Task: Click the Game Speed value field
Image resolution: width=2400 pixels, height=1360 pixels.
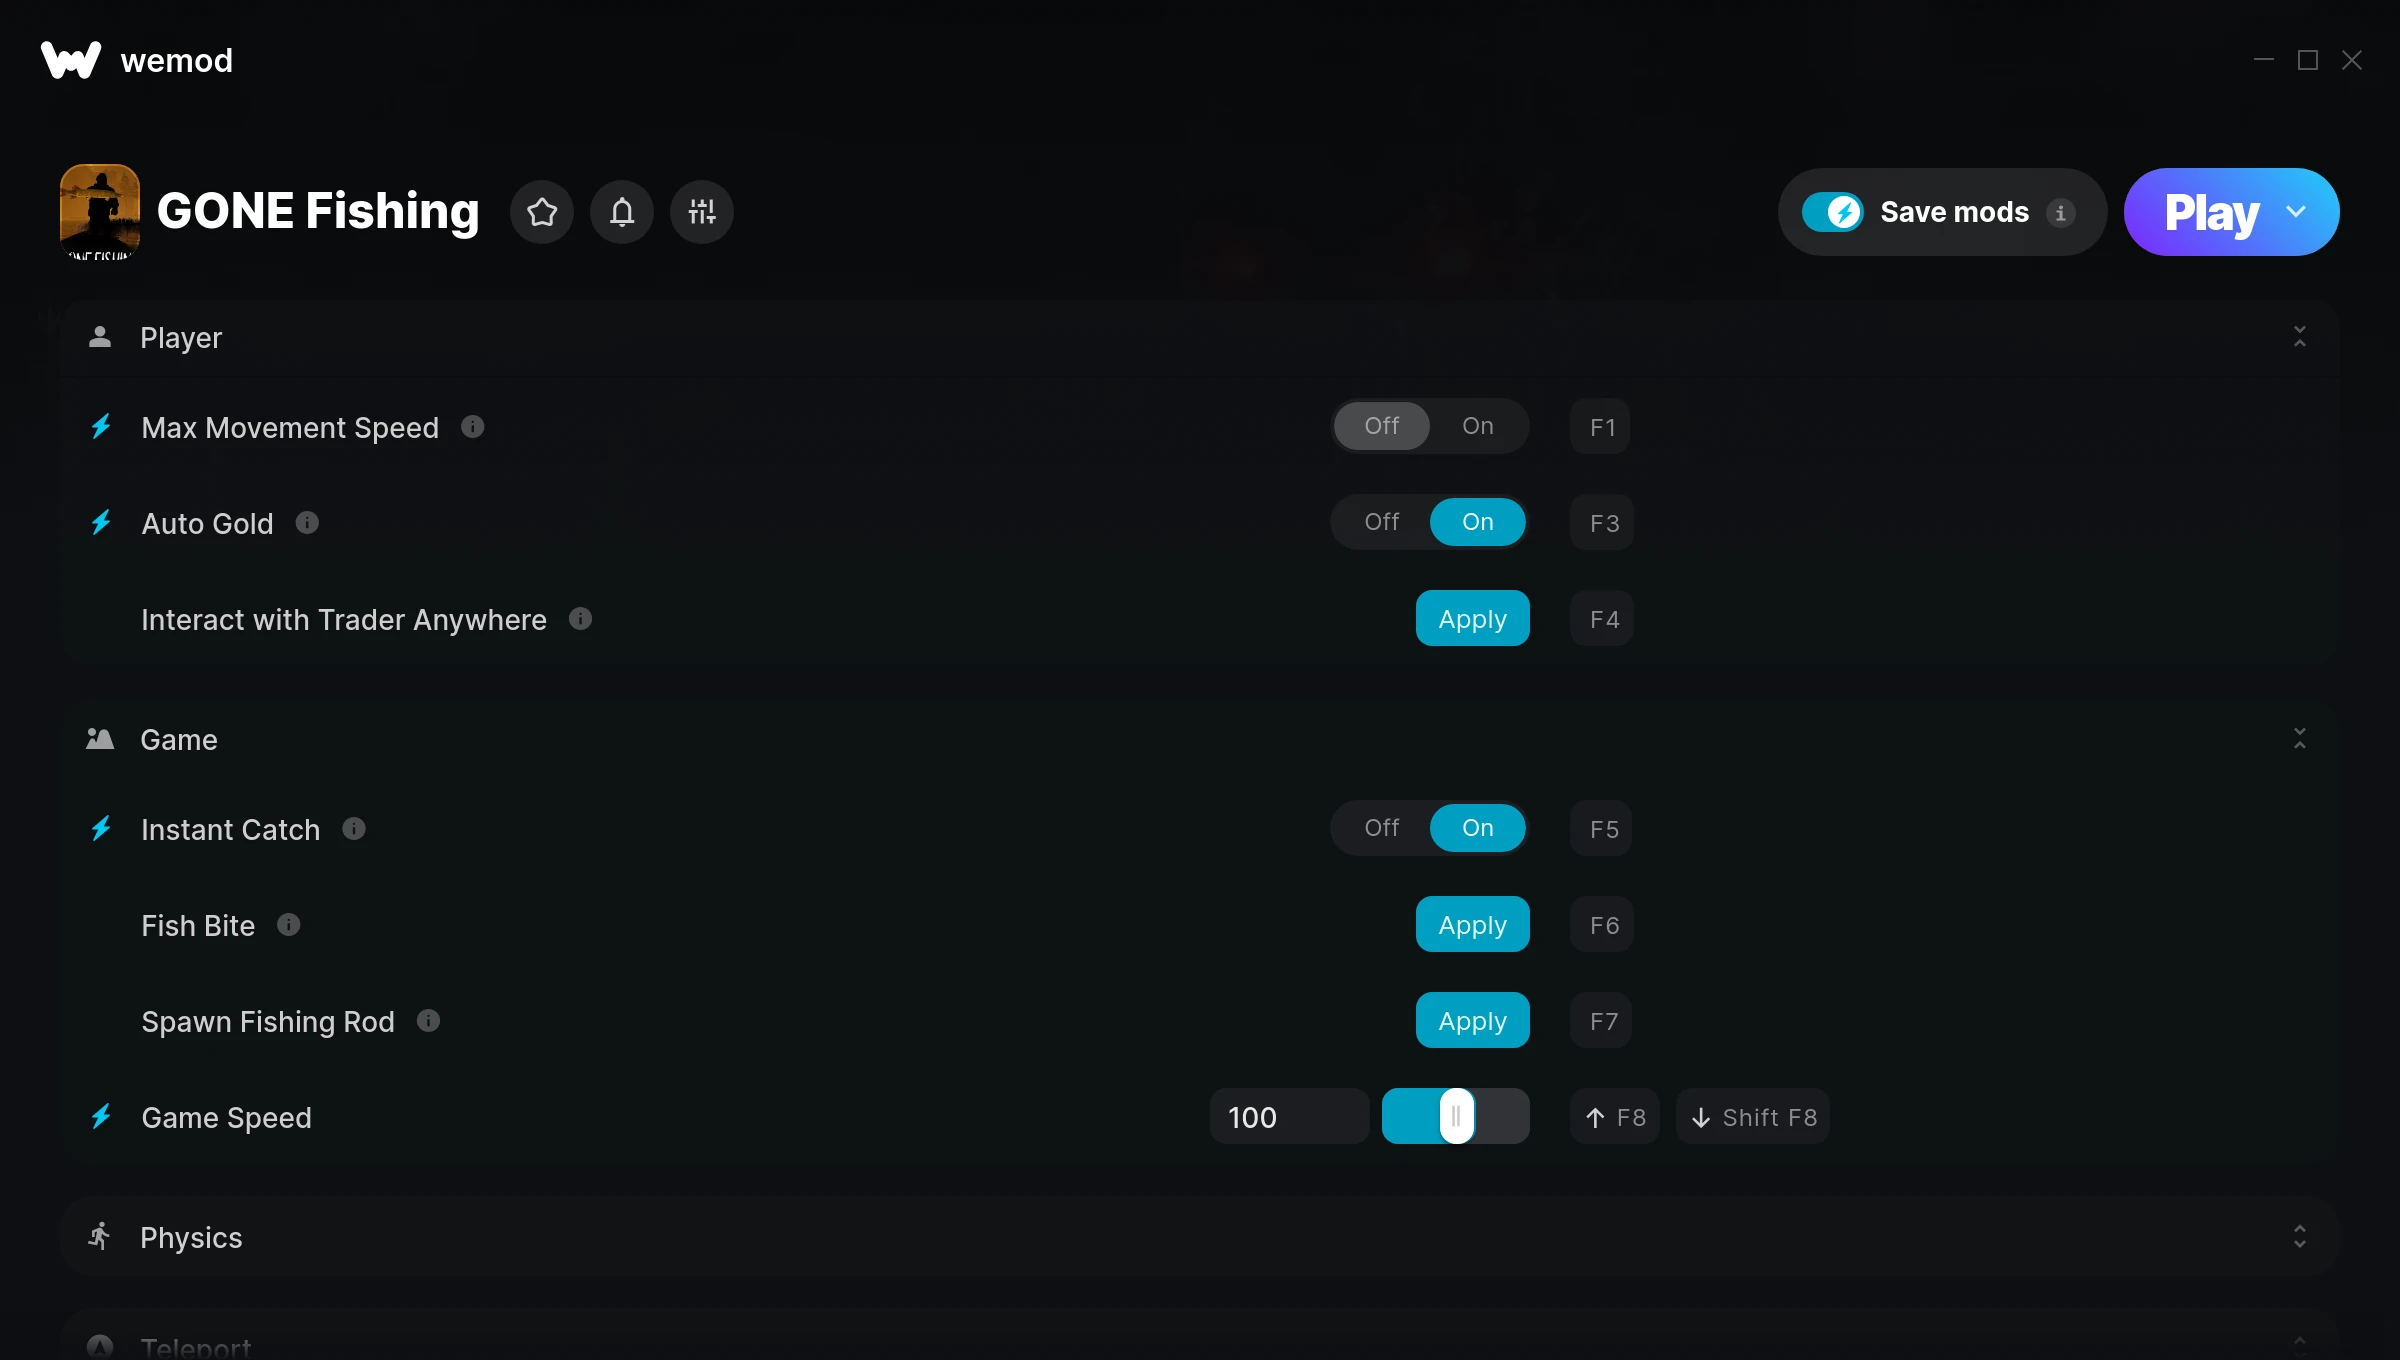Action: 1290,1117
